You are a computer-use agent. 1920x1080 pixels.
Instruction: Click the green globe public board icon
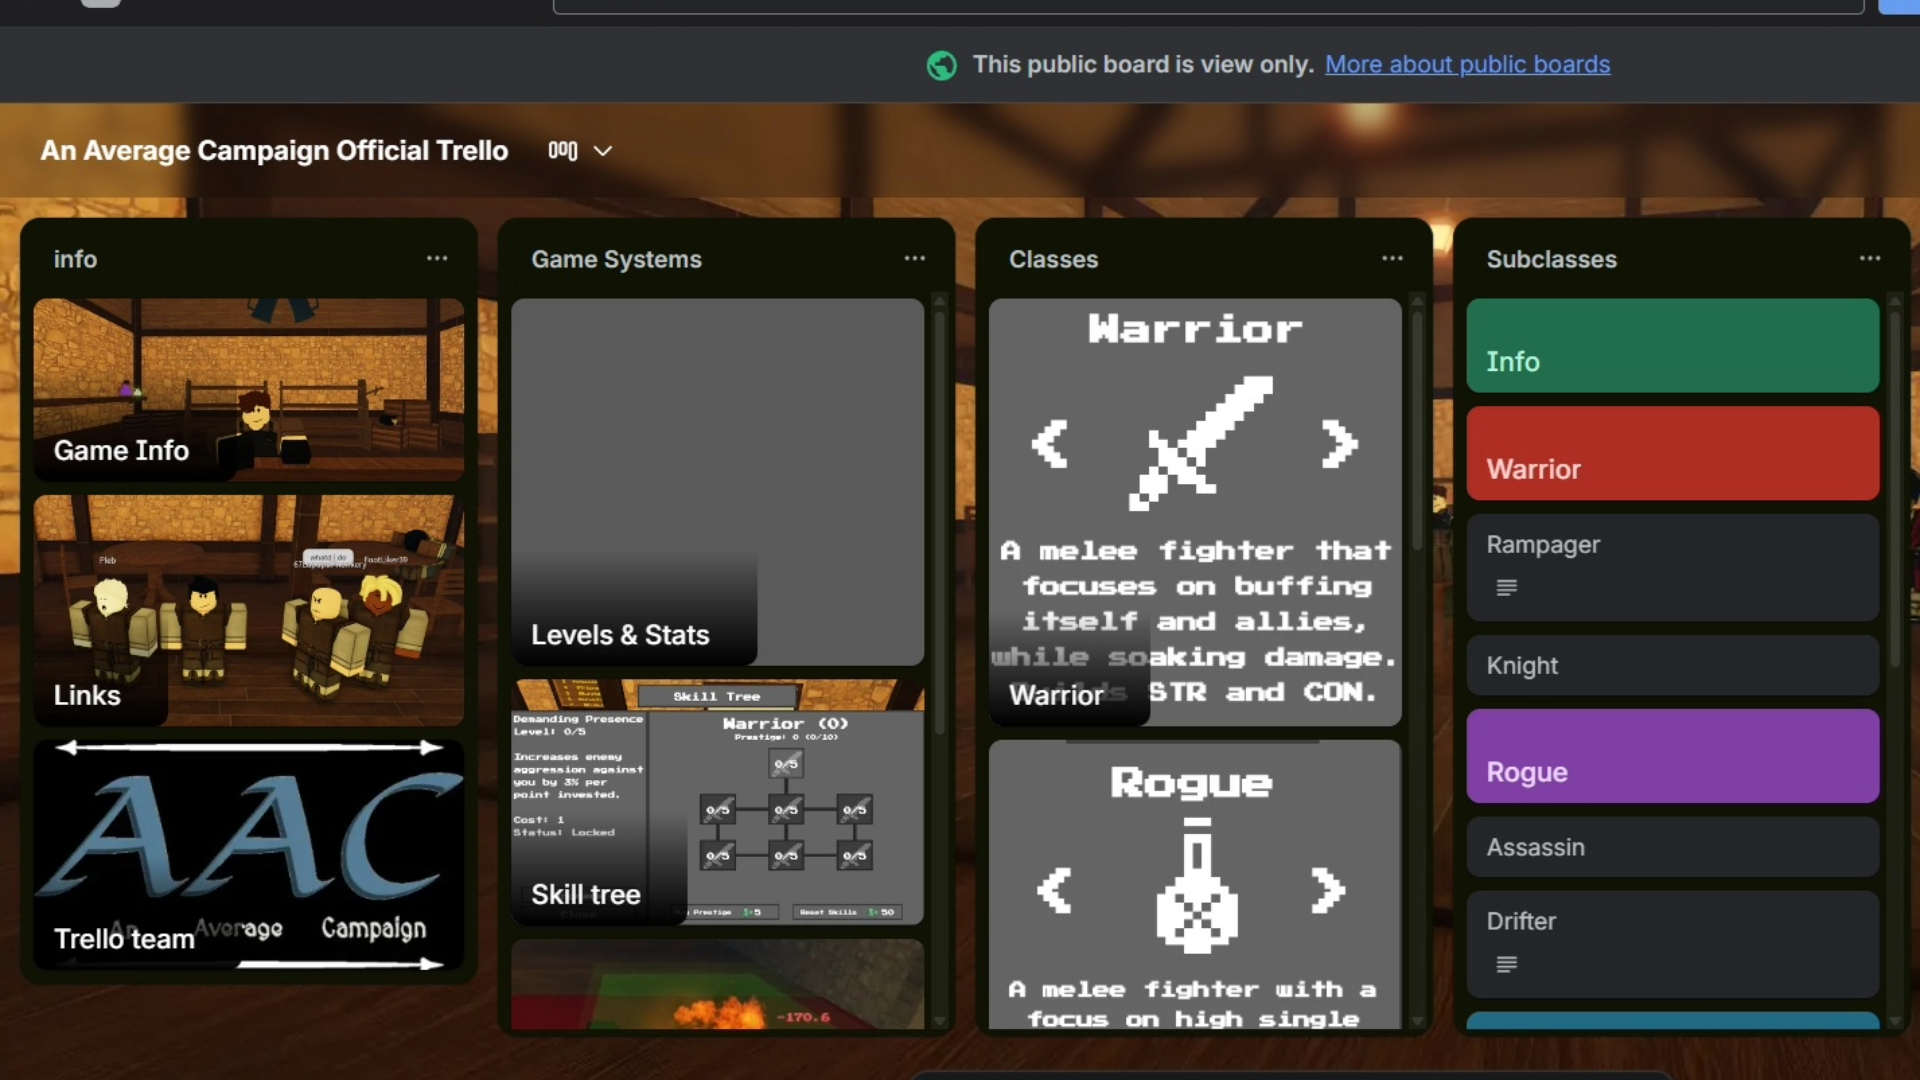coord(941,65)
